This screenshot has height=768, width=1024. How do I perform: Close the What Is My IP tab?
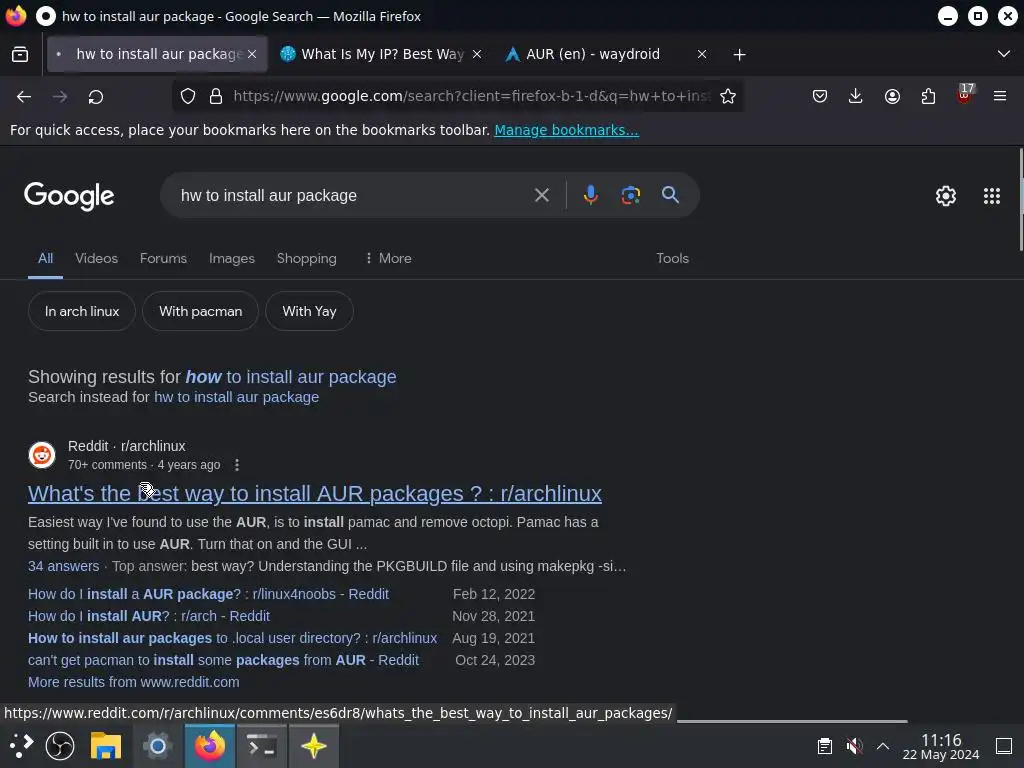pos(477,54)
